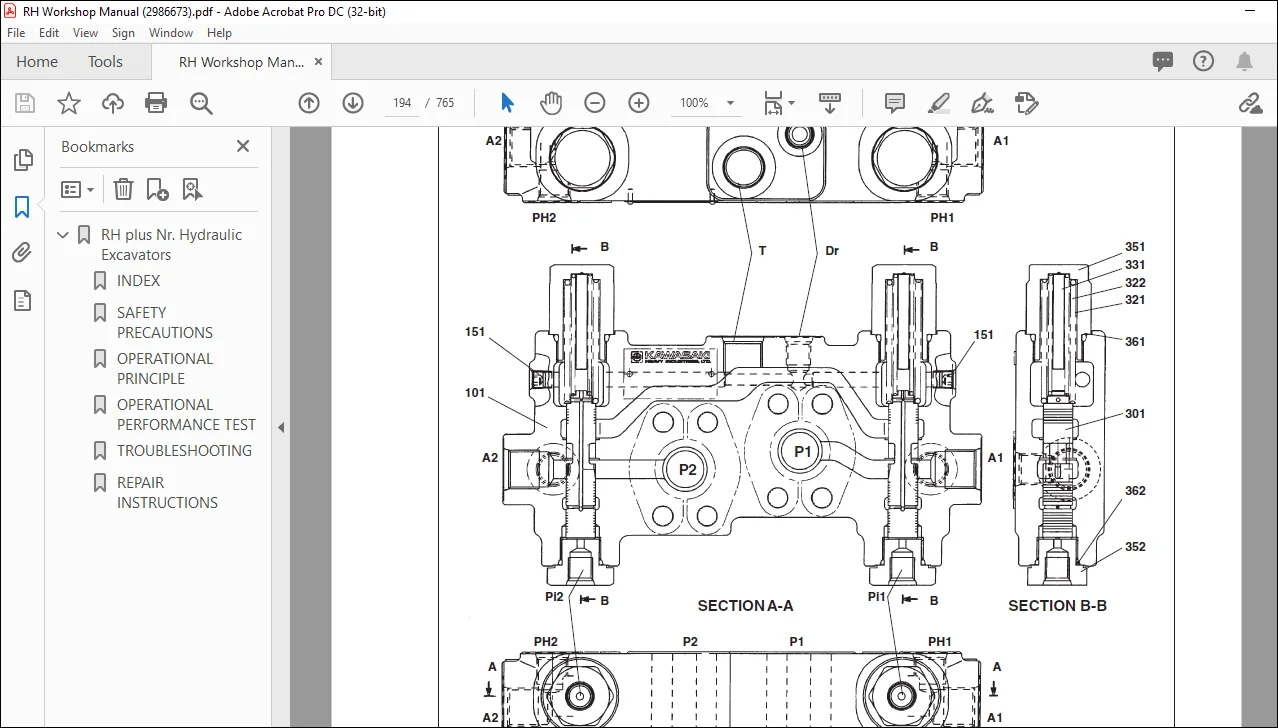Go to previous page with up arrow
This screenshot has height=728, width=1278.
[x=309, y=103]
